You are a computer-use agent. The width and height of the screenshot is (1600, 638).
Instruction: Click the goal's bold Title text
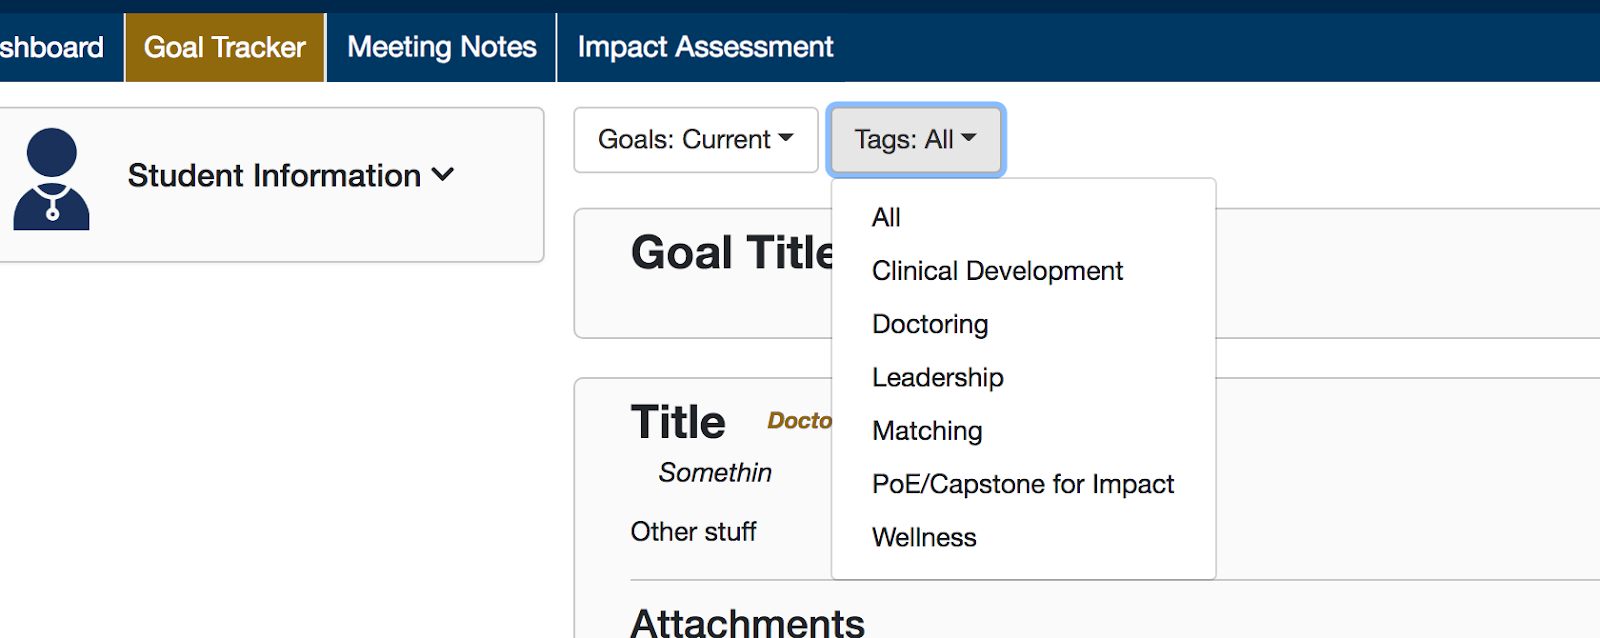point(678,422)
